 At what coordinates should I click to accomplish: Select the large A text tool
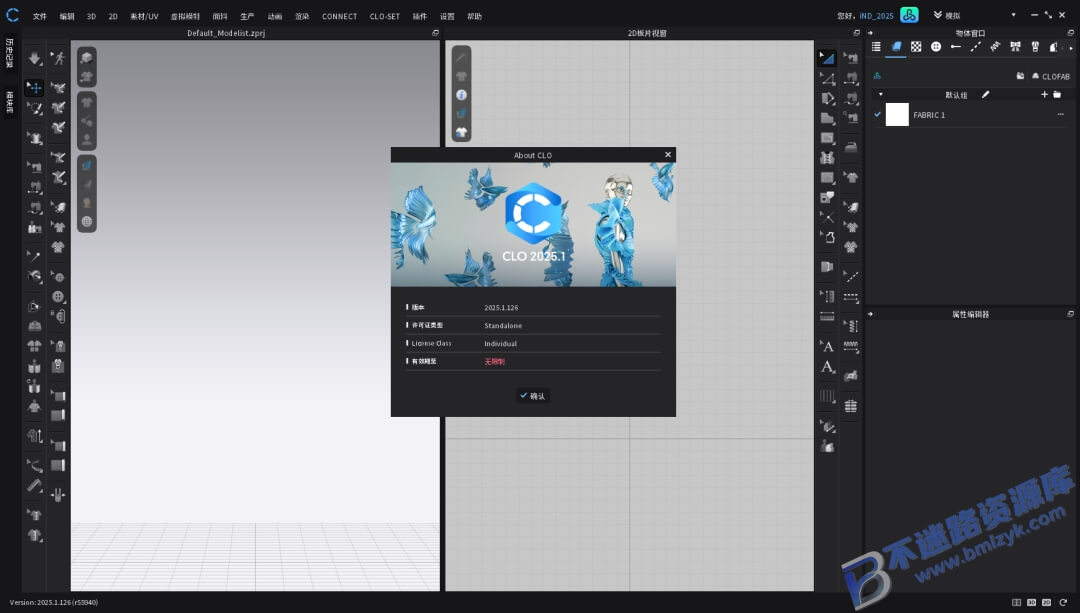828,346
